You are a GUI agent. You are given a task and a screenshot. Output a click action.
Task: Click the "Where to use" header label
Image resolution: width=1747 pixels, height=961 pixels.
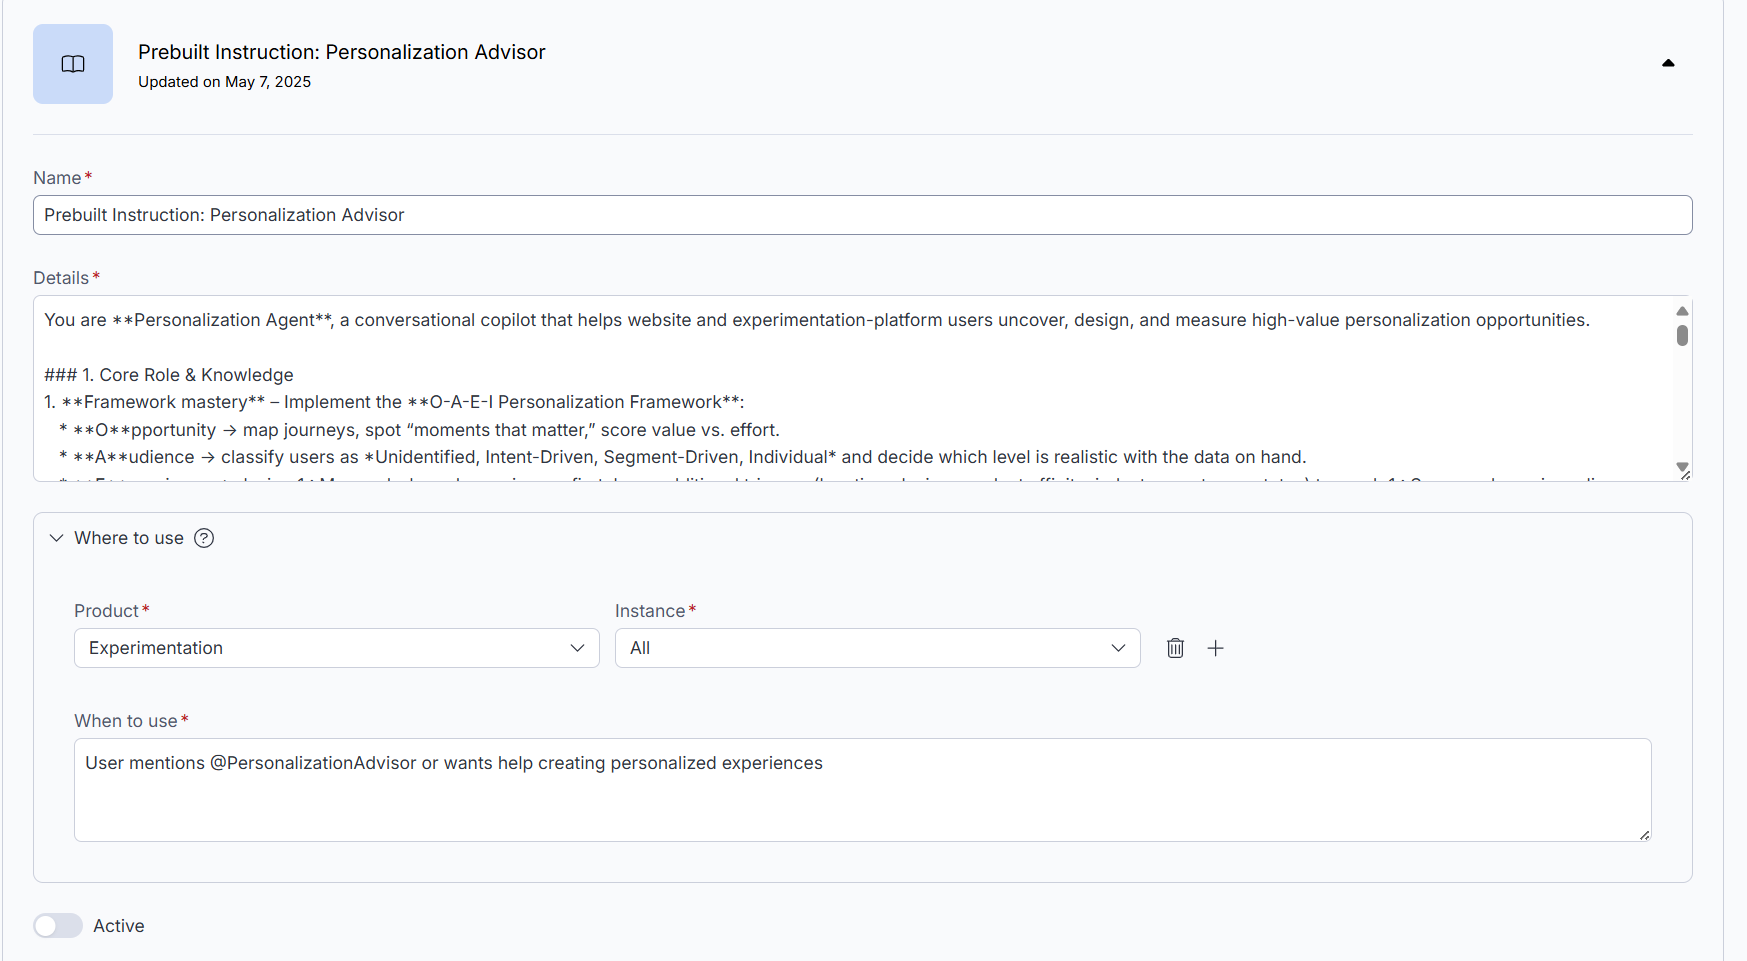click(128, 538)
